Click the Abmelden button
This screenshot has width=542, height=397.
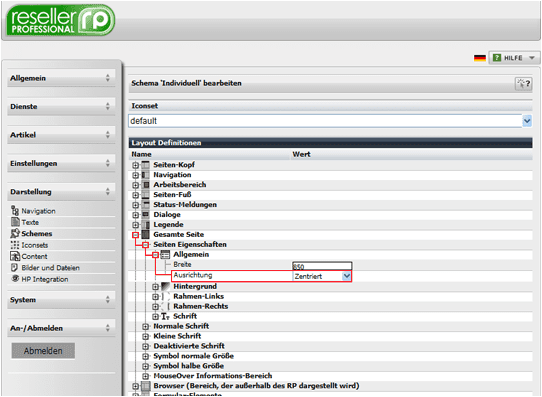tap(43, 351)
